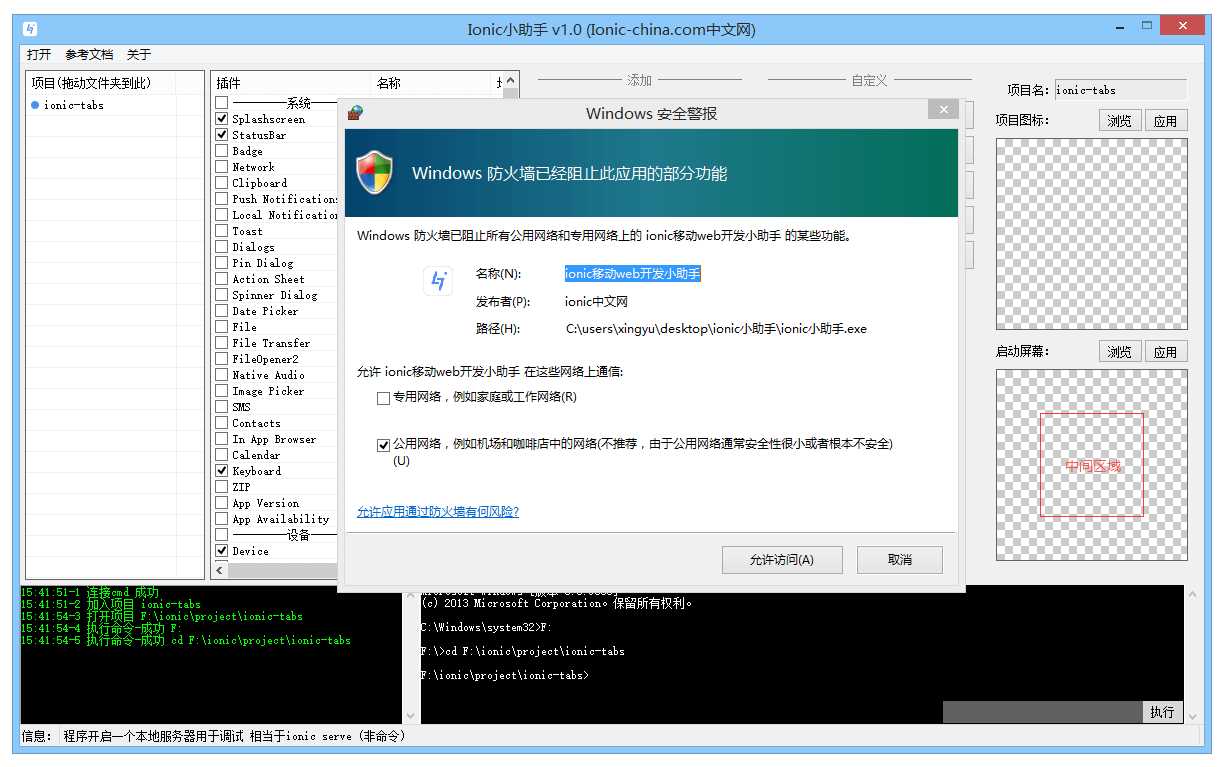This screenshot has height=767, width=1229.
Task: Enable the Badge plugin checkbox
Action: 222,151
